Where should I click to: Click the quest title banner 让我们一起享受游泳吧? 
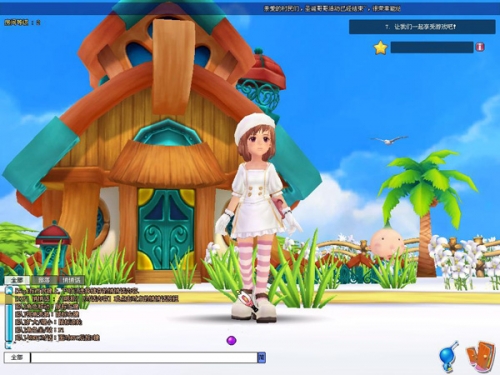pyautogui.click(x=422, y=27)
